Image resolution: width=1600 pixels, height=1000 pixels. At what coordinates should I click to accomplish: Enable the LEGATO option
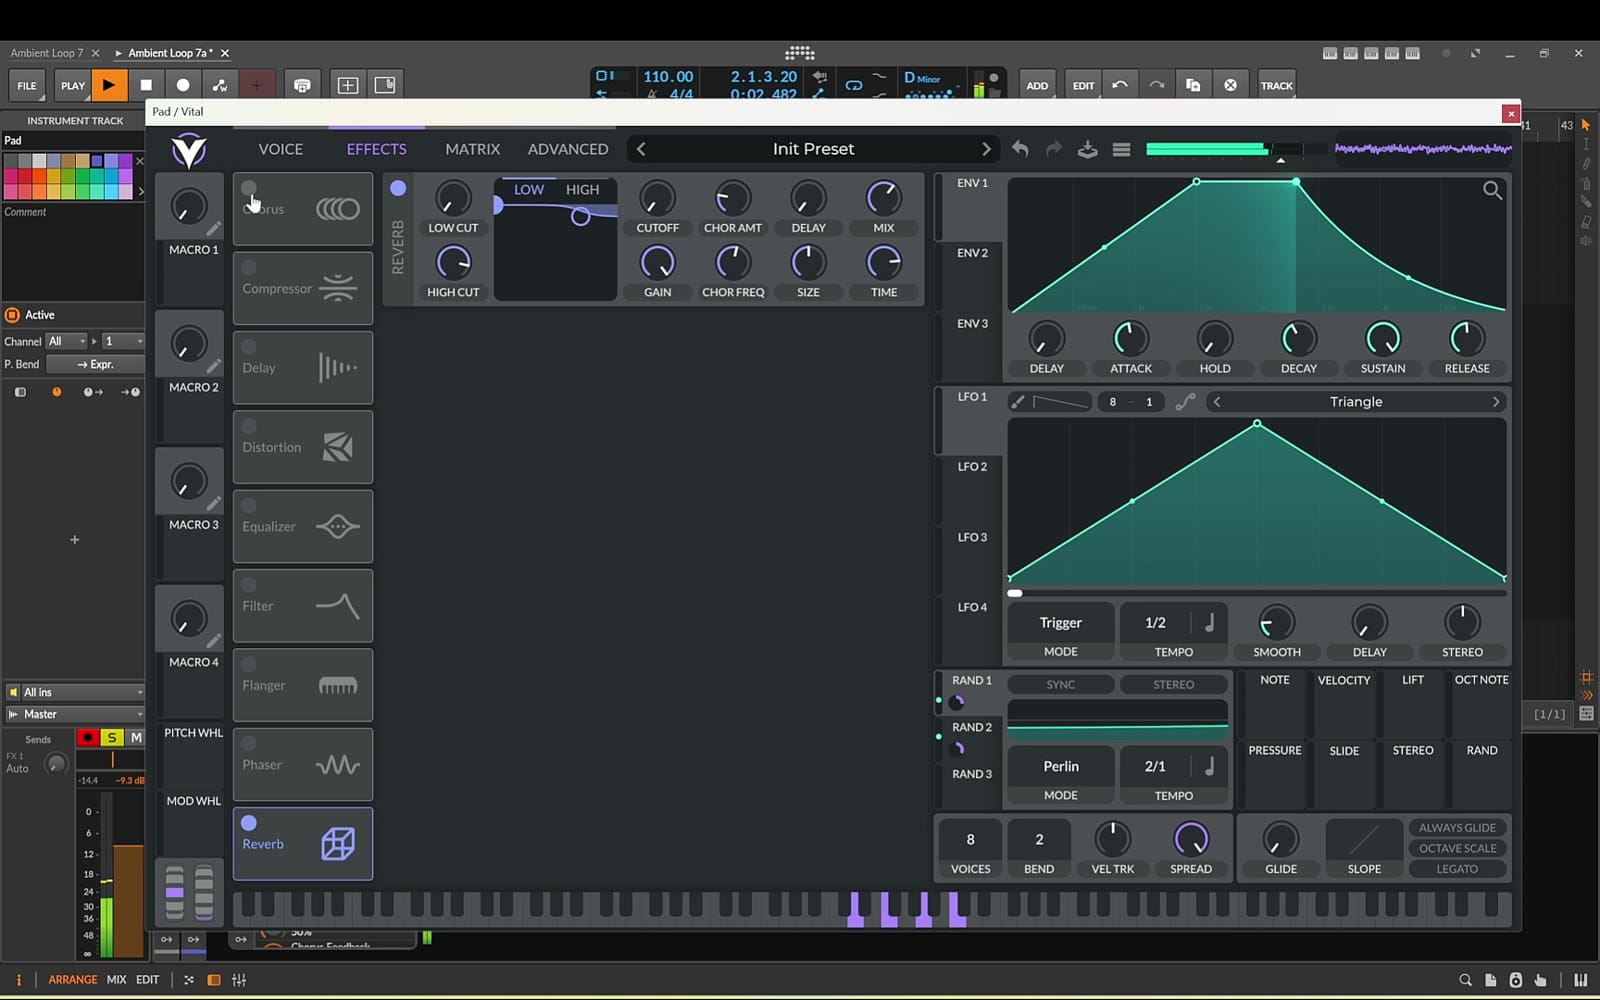1457,869
